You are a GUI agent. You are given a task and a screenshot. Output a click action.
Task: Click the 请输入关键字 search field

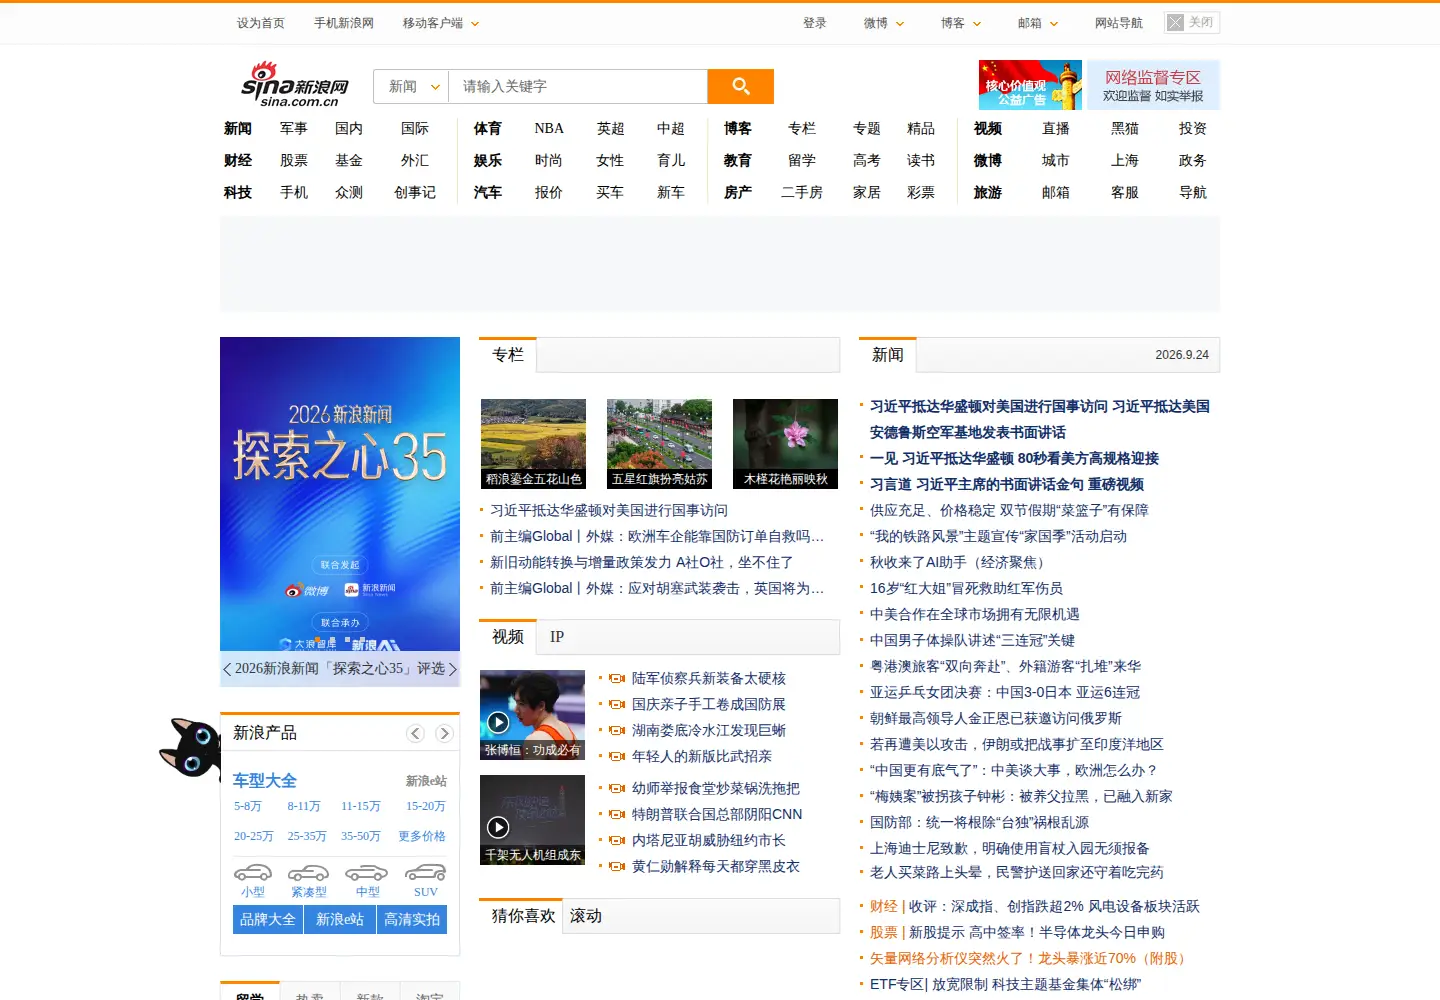point(578,87)
